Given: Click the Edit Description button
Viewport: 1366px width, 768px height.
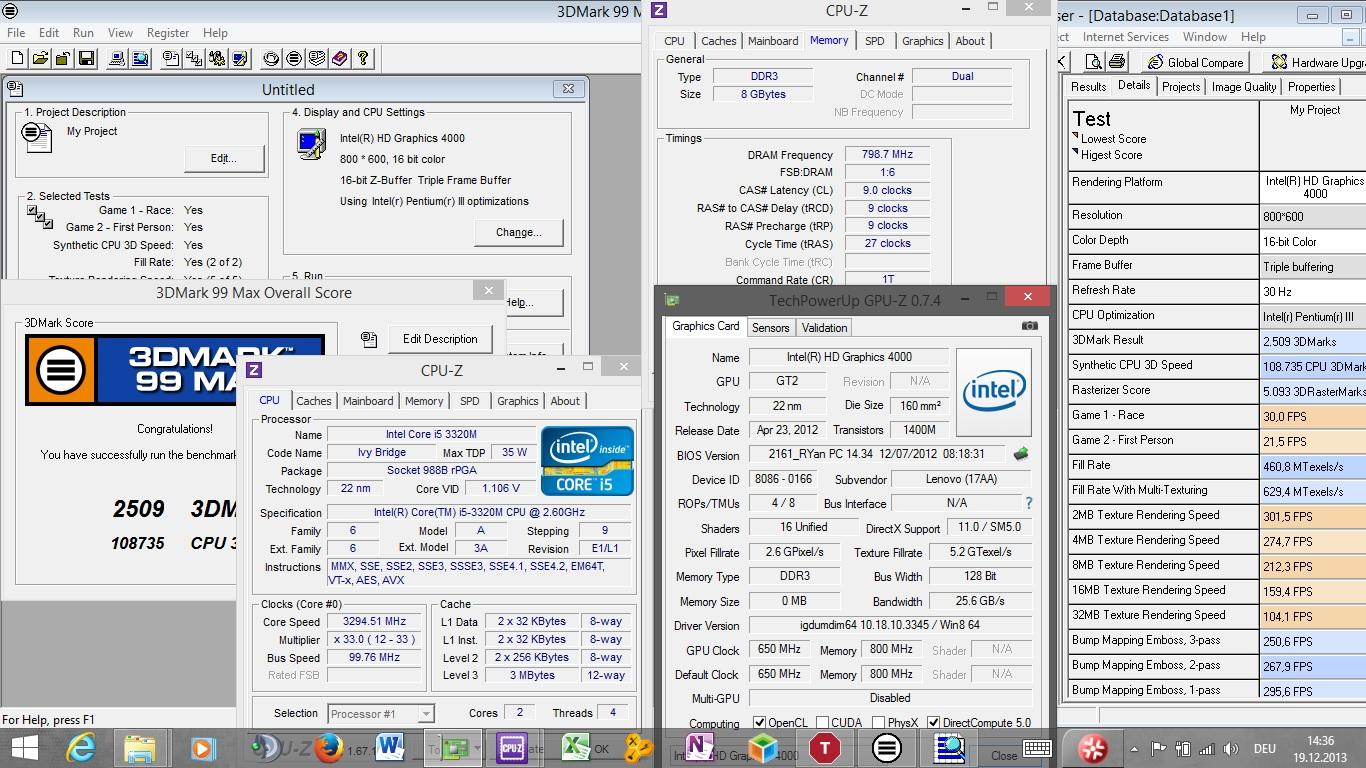Looking at the screenshot, I should (x=440, y=339).
